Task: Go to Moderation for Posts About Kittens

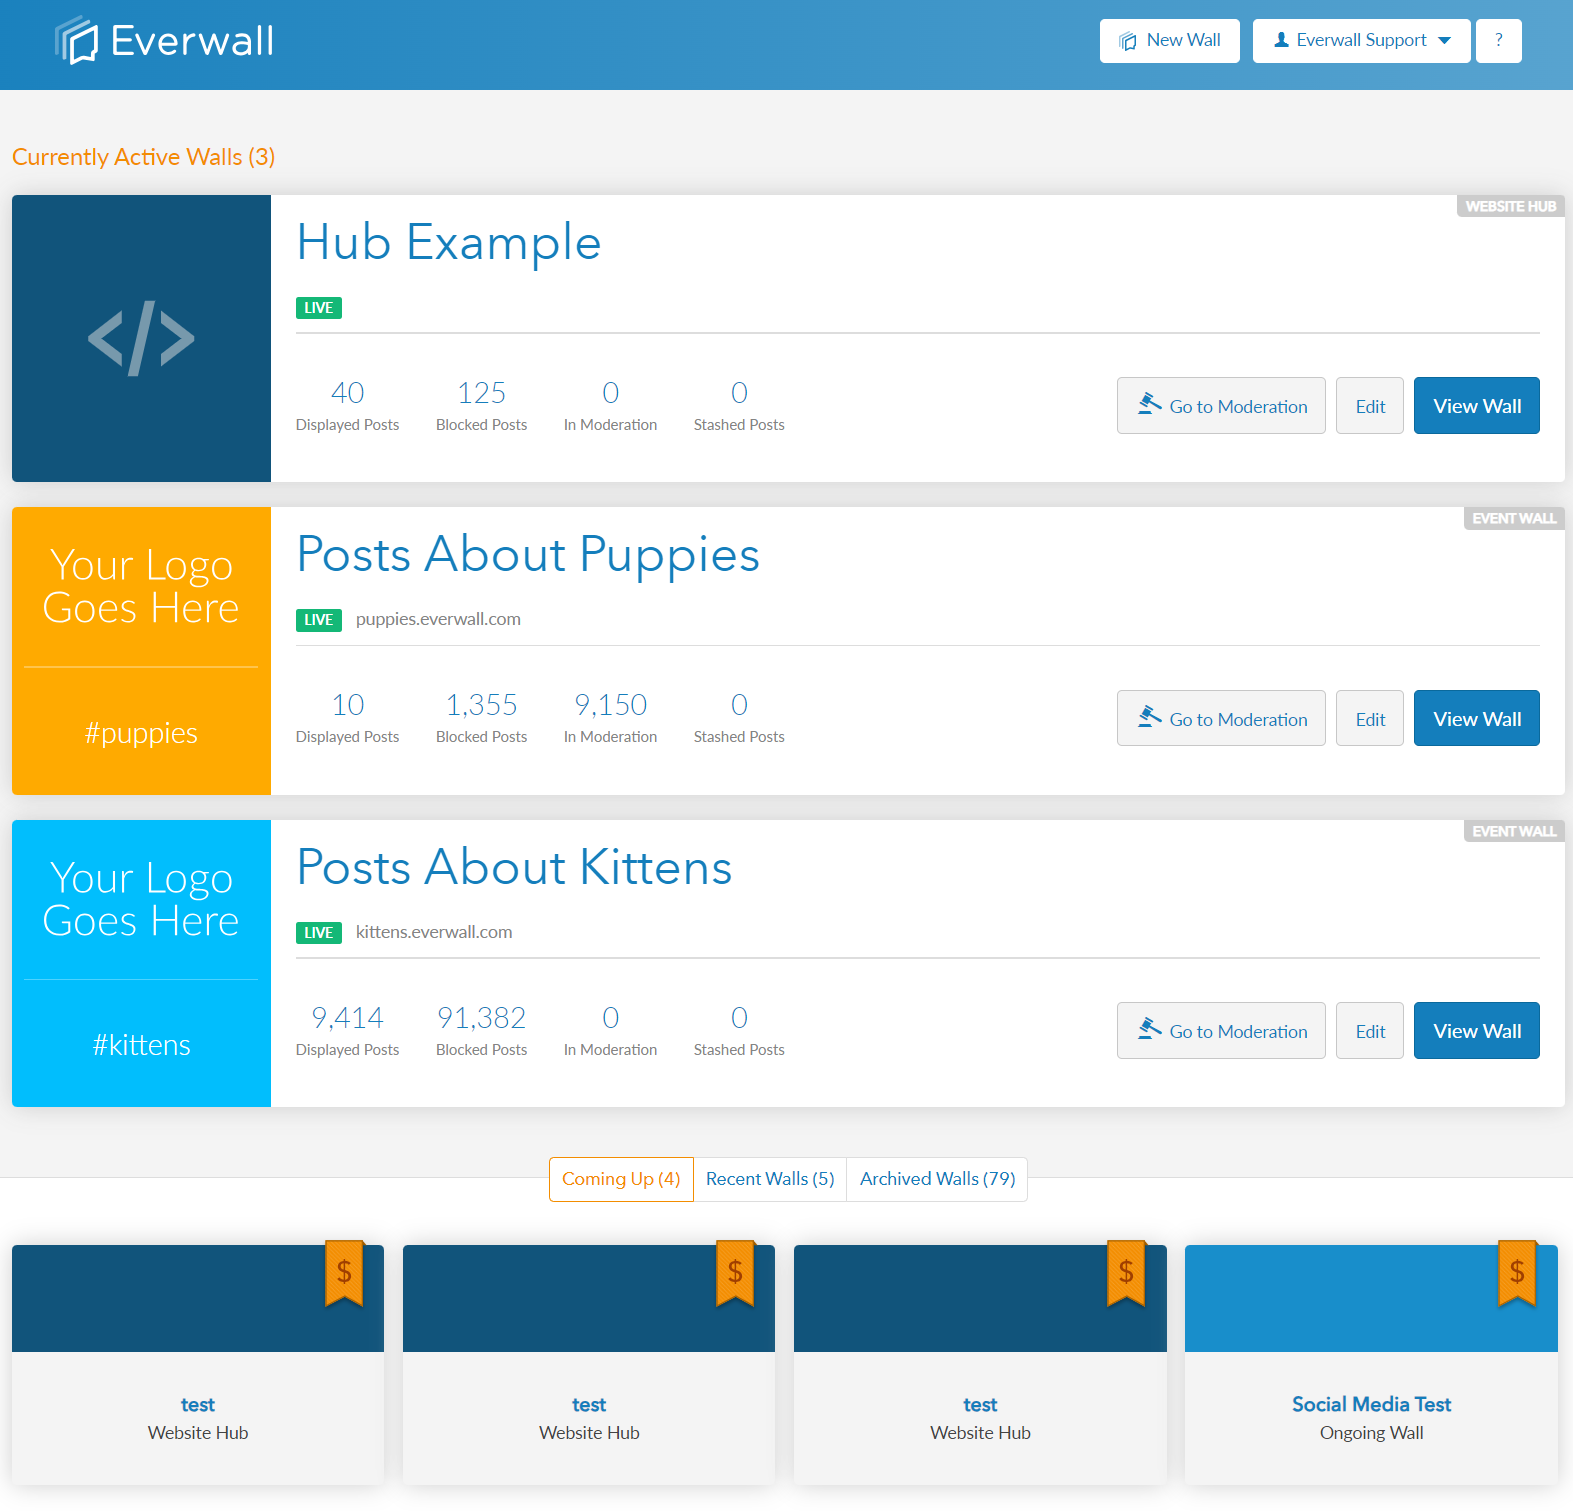Action: coord(1221,1030)
